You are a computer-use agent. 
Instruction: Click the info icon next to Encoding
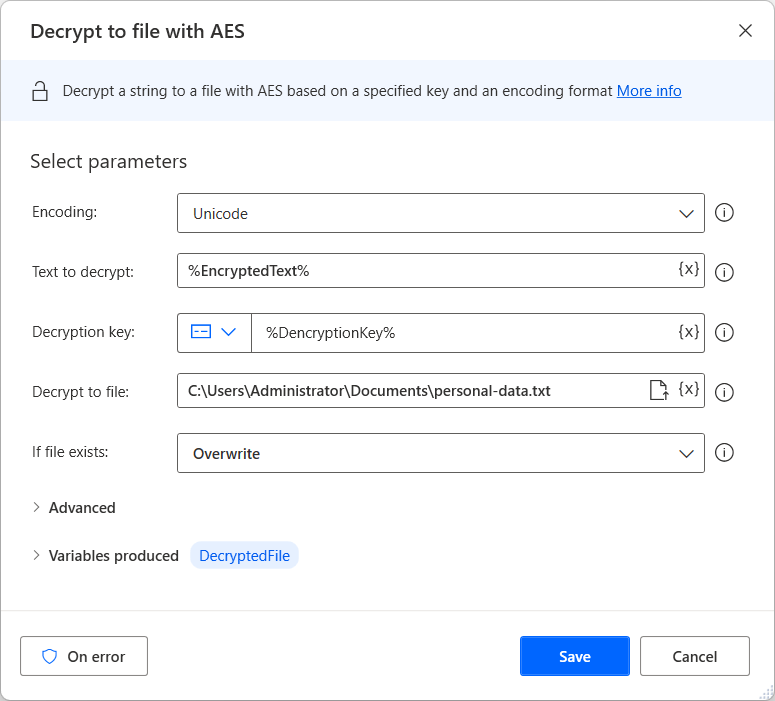pos(725,213)
